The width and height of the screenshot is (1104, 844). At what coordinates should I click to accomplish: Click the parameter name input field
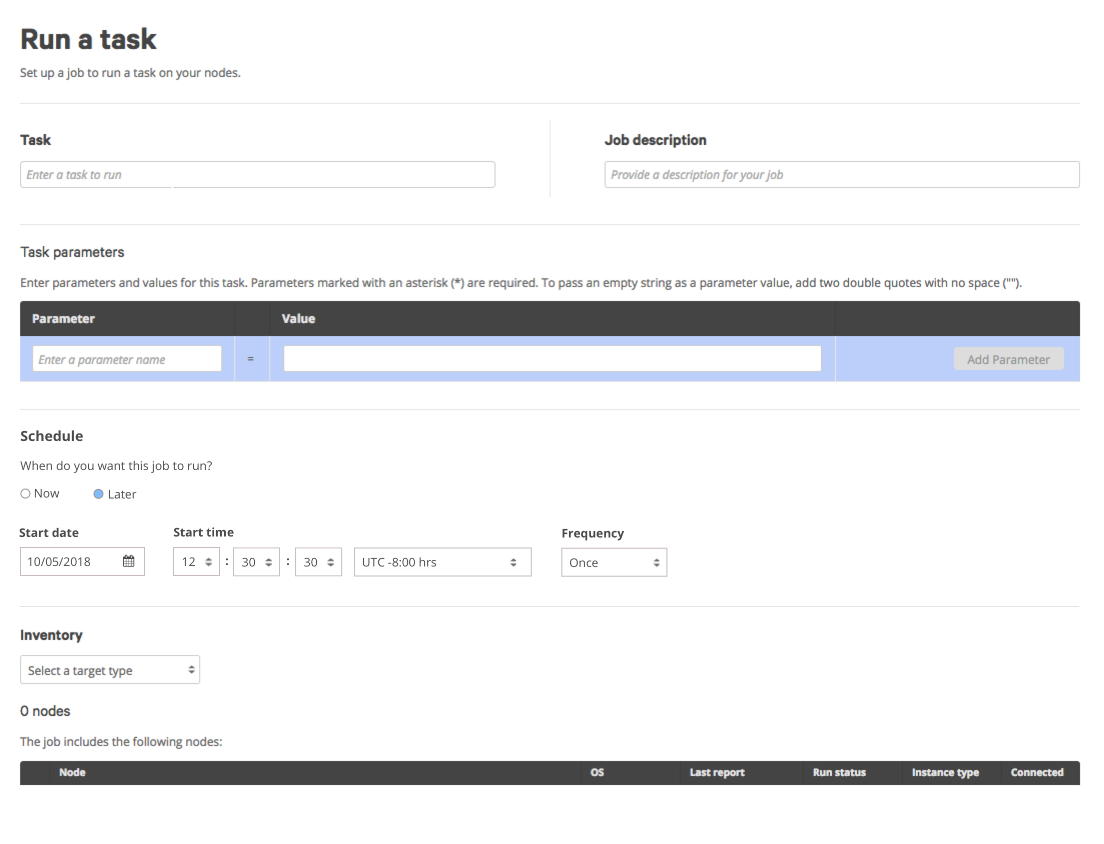click(127, 359)
